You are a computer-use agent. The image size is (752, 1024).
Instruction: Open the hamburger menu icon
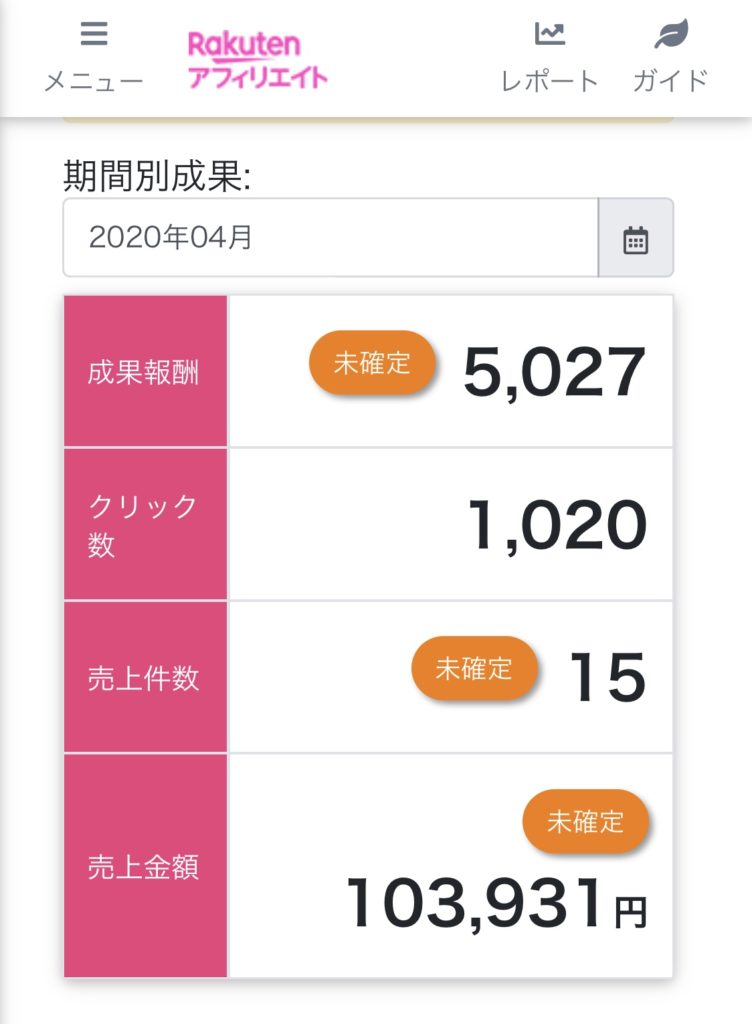(x=94, y=33)
